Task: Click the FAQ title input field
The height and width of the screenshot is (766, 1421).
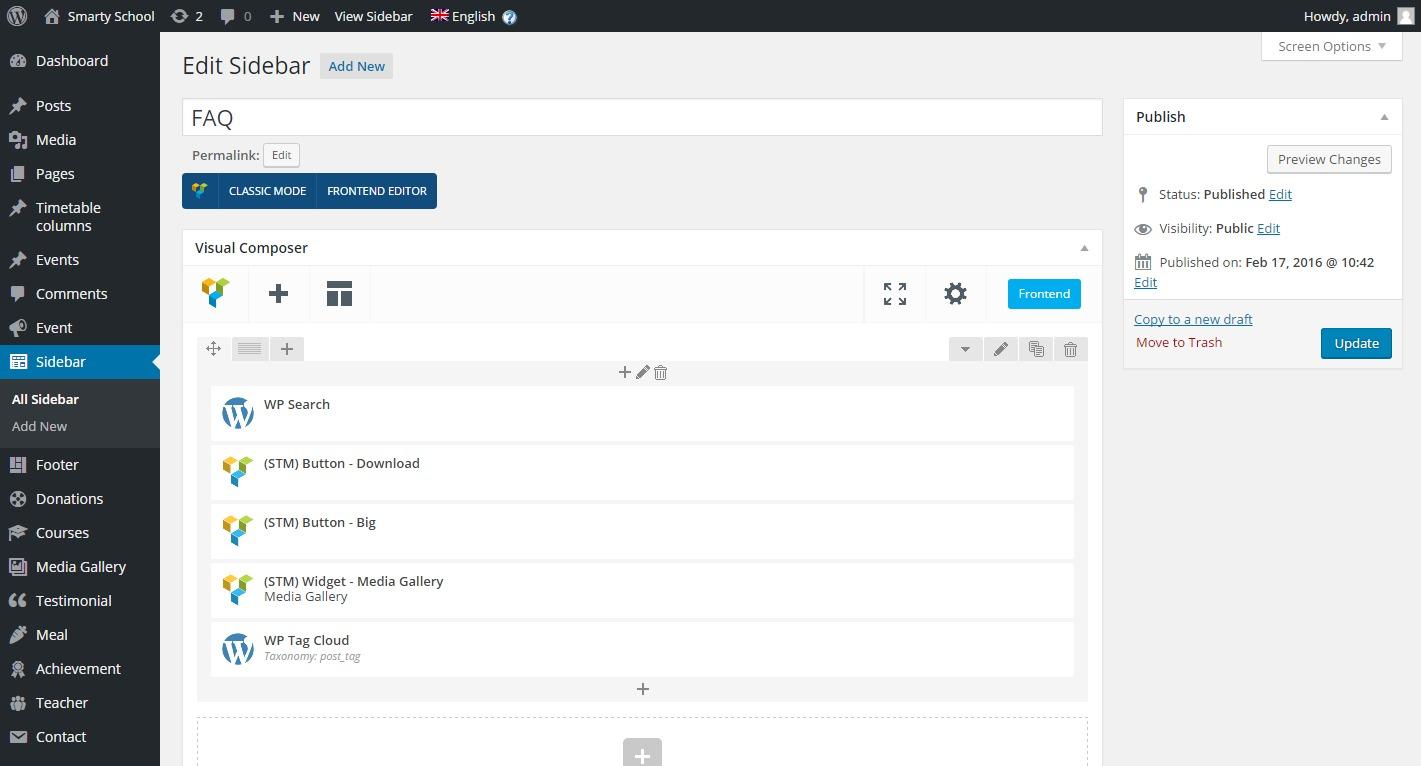Action: click(x=642, y=118)
